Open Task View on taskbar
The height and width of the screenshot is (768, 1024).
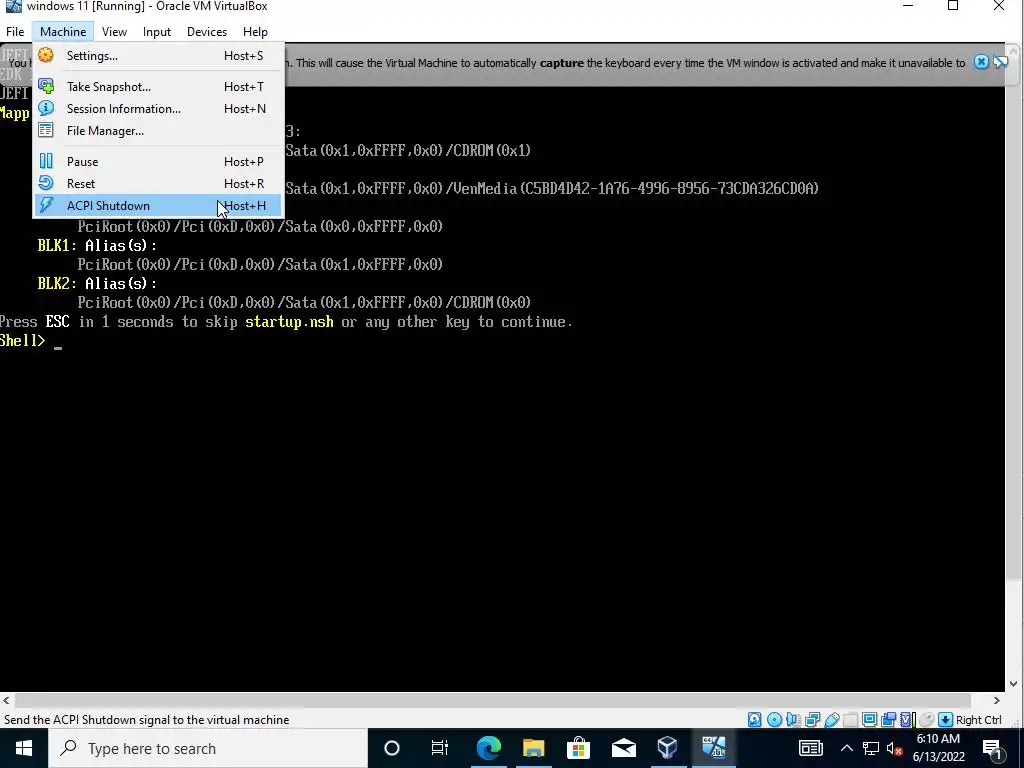[440, 748]
